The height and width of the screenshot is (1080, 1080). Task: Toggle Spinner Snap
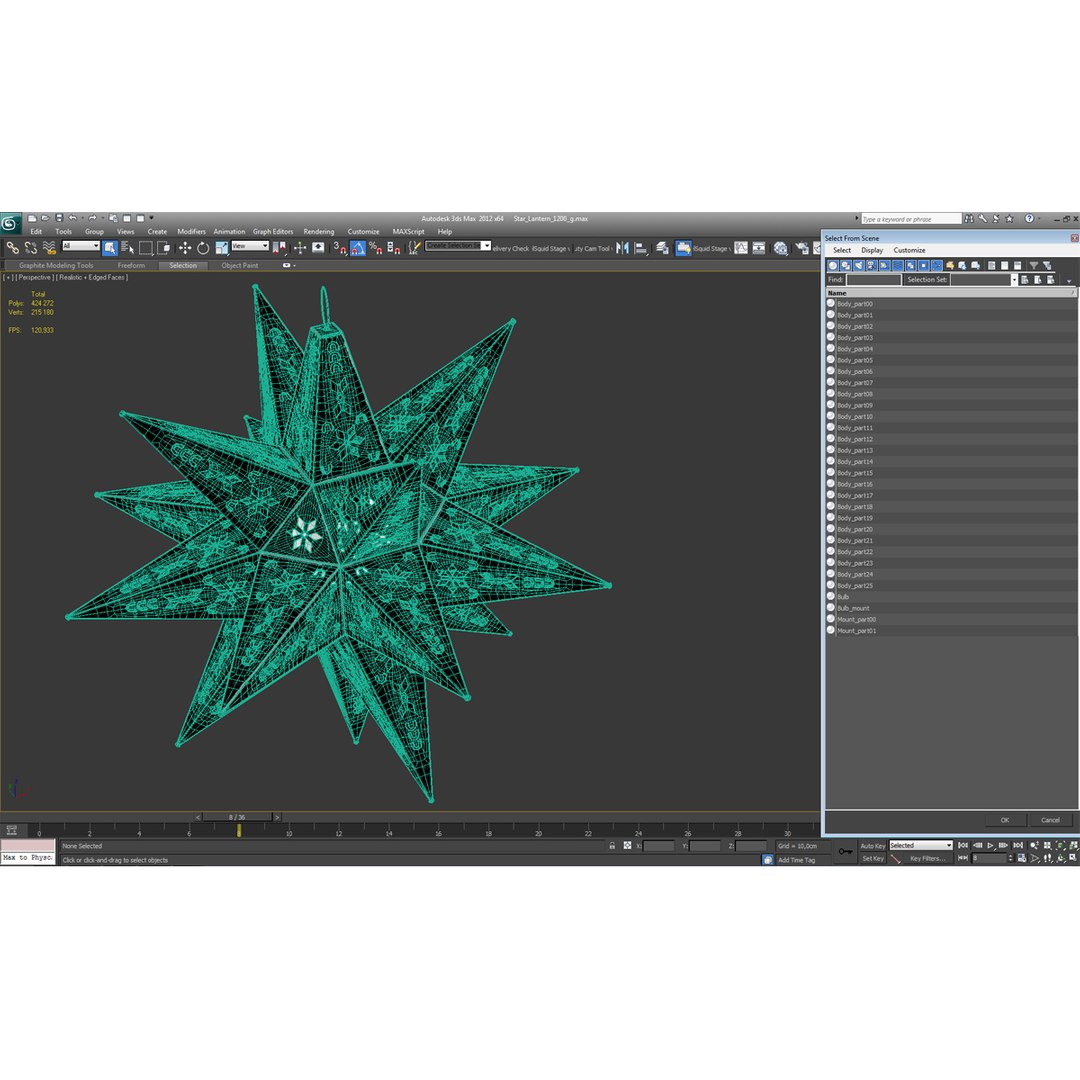tap(393, 247)
